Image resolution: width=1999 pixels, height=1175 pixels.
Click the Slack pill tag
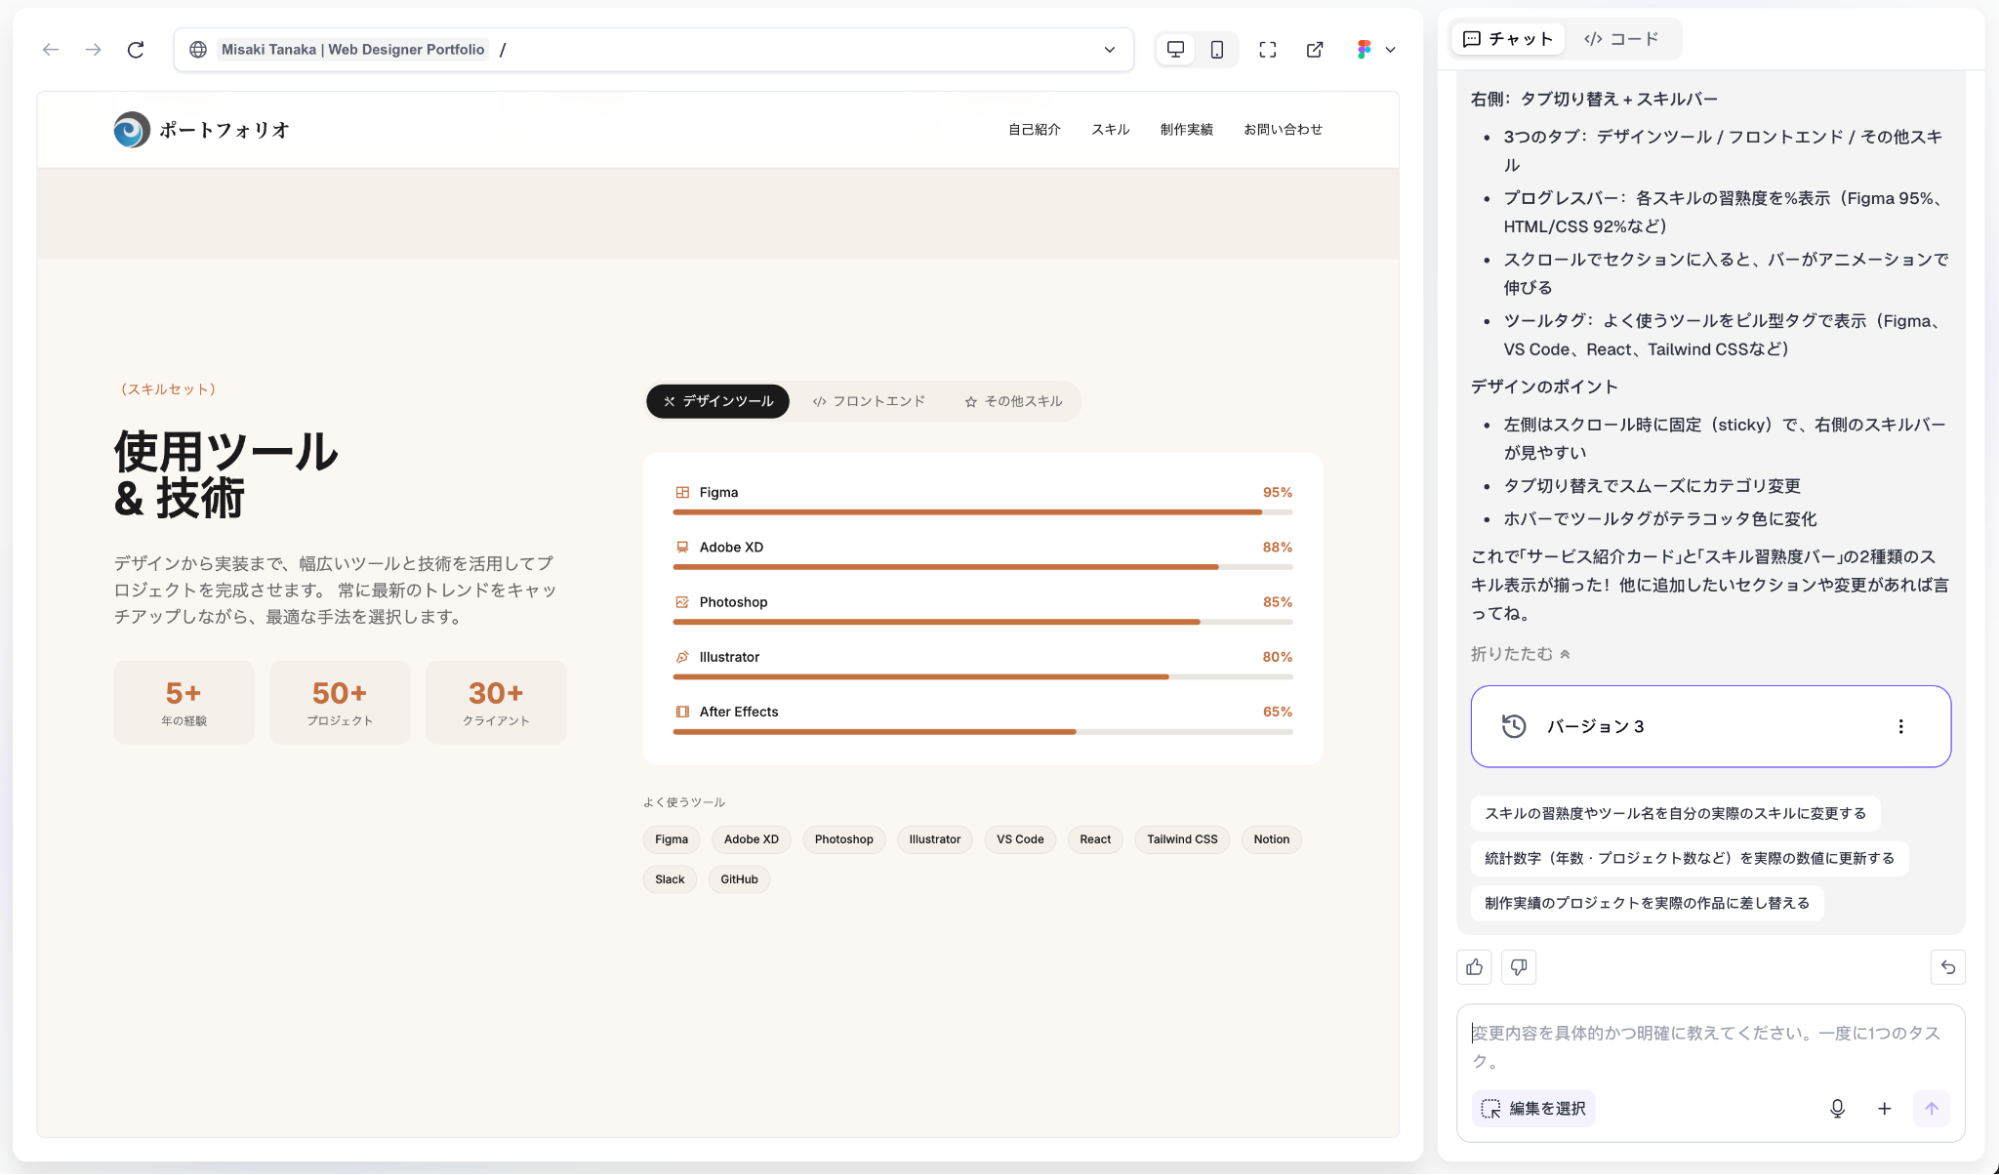(670, 879)
